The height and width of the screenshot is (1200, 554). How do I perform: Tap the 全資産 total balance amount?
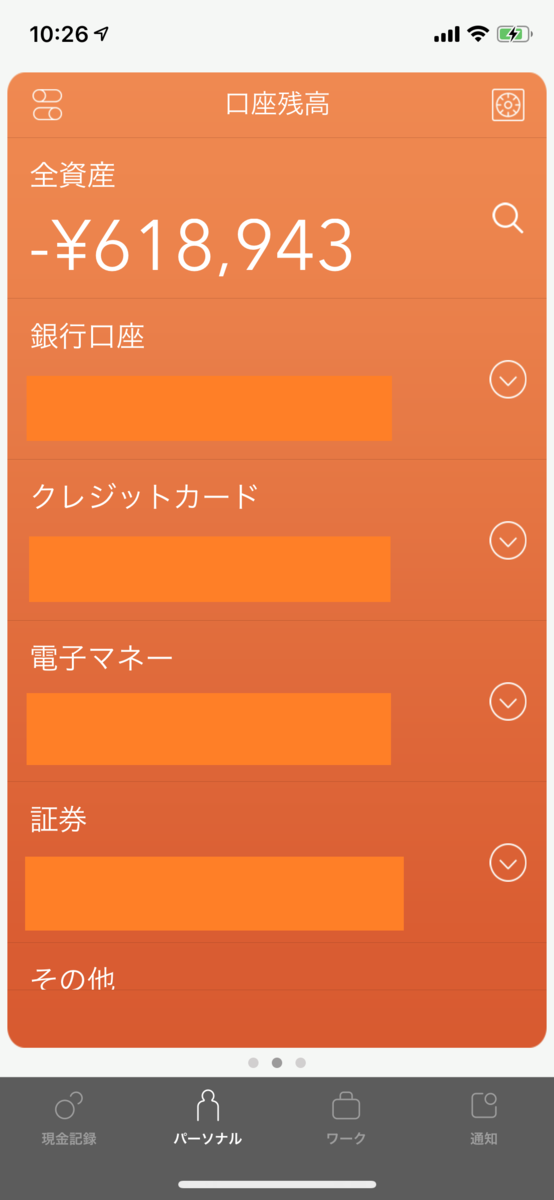[x=192, y=246]
